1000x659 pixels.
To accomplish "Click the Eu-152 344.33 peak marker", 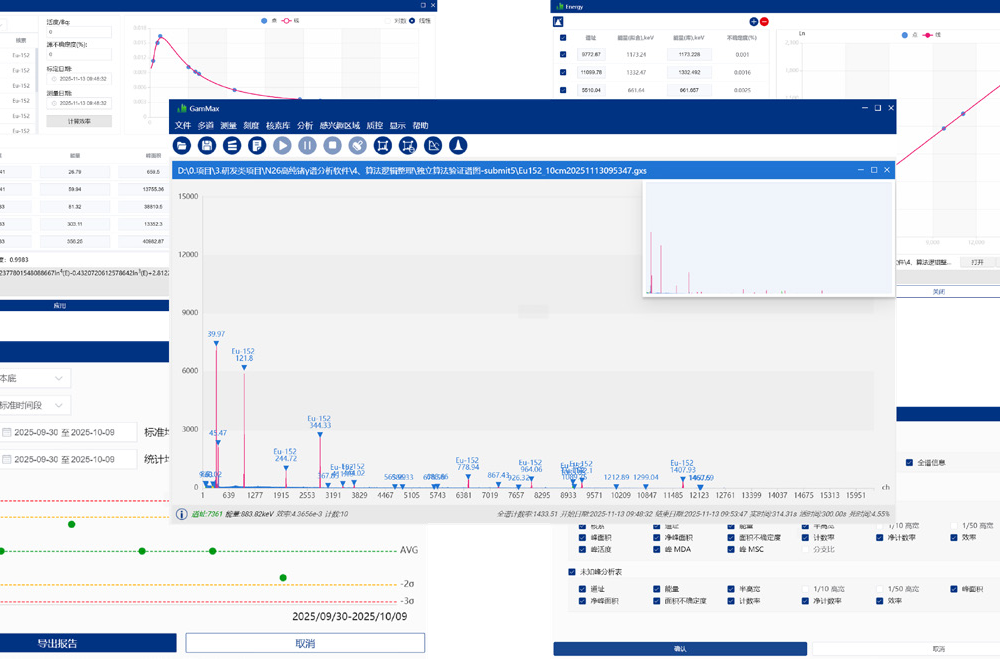I will coord(320,434).
